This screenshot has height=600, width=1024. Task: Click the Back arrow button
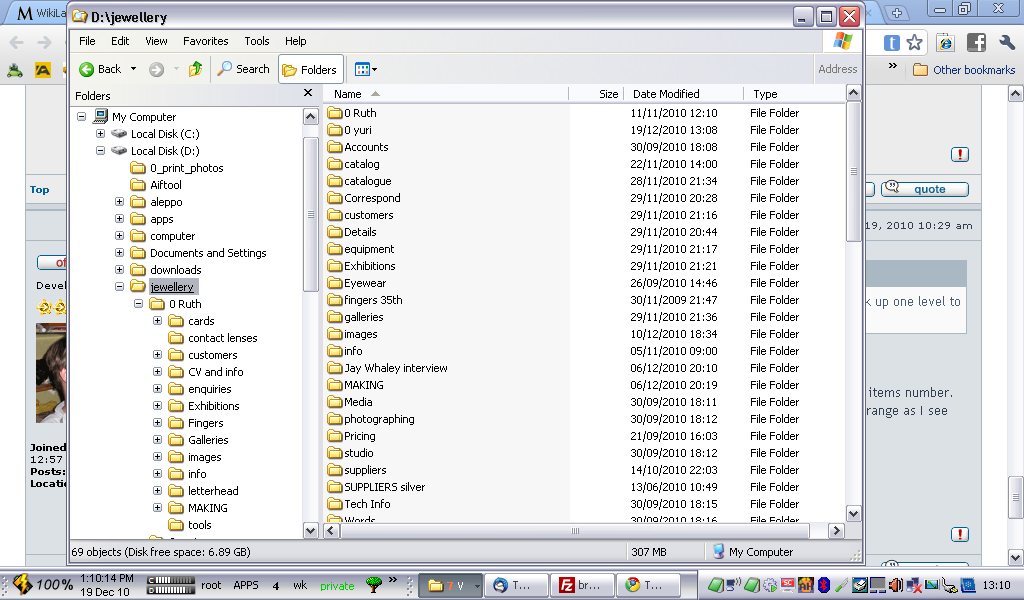(x=99, y=69)
